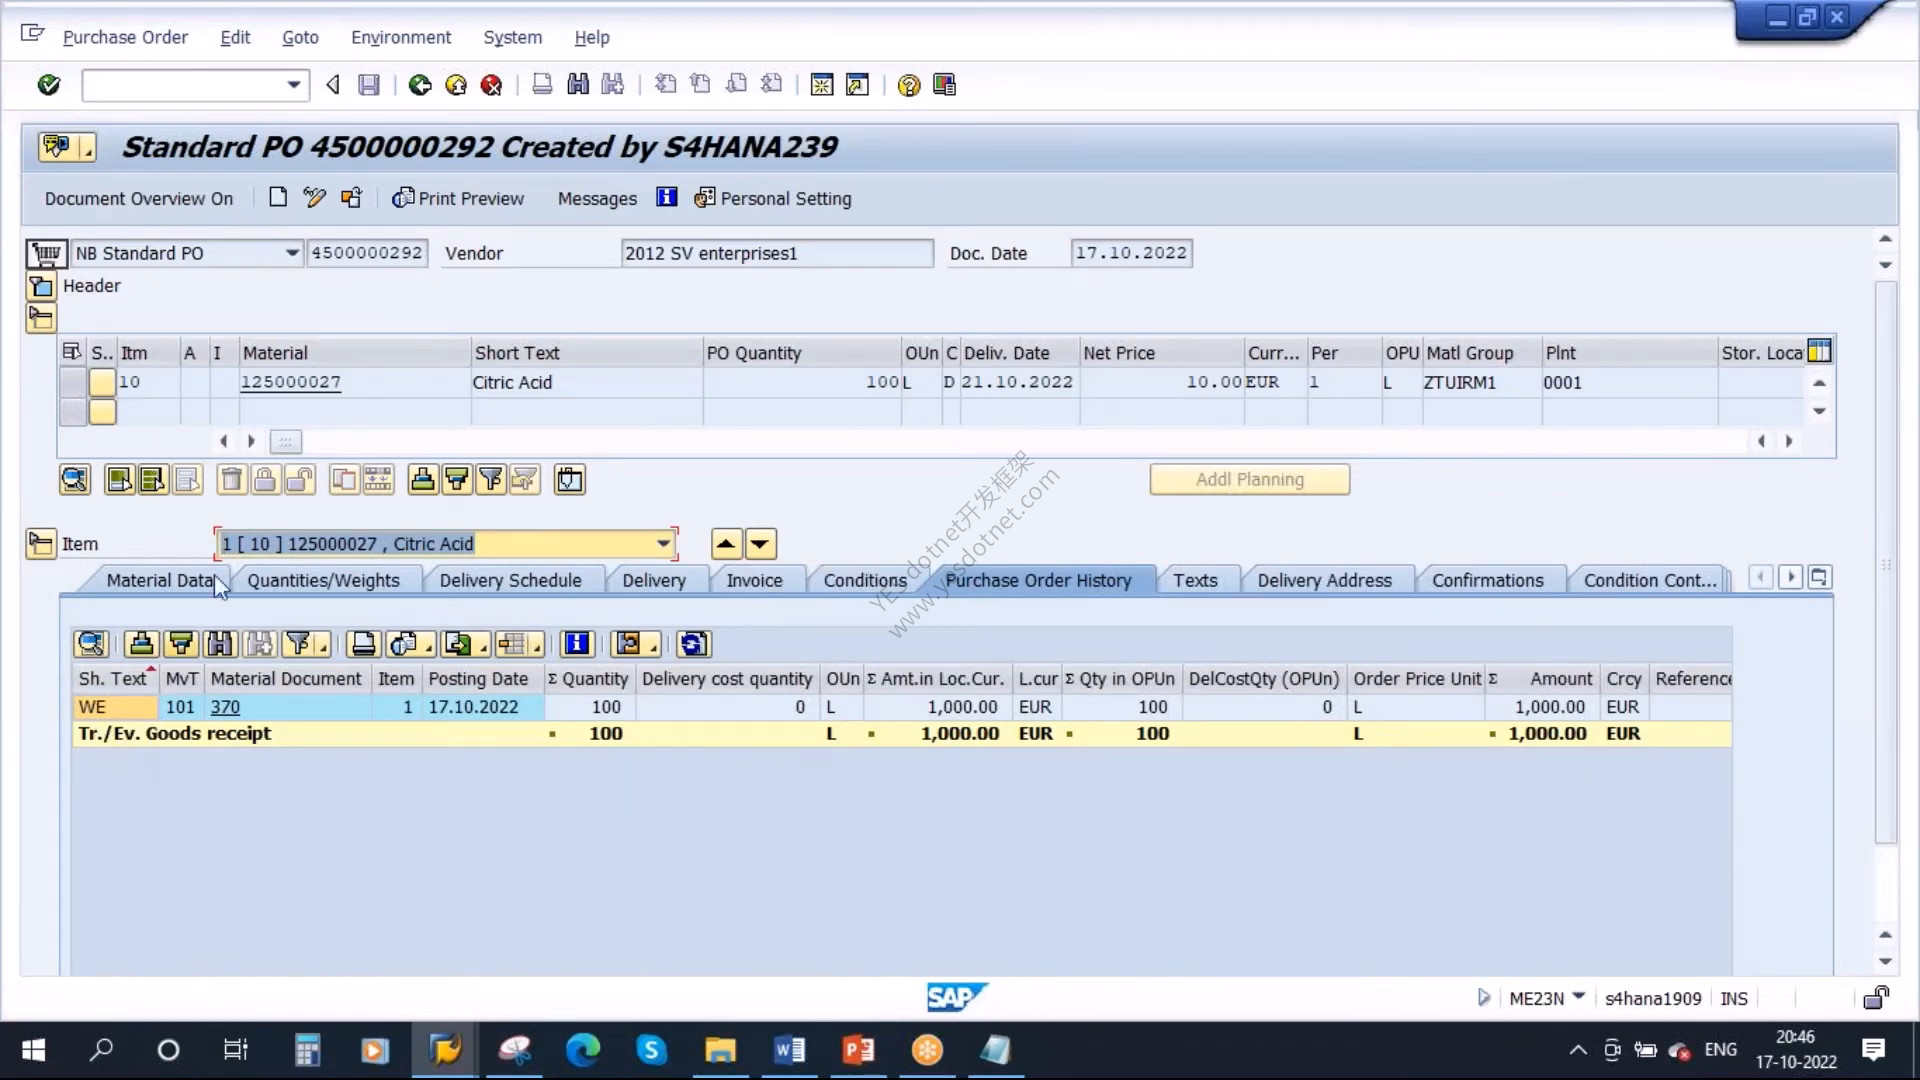Click the Print icon in the top toolbar
Image resolution: width=1920 pixels, height=1080 pixels.
pos(542,85)
